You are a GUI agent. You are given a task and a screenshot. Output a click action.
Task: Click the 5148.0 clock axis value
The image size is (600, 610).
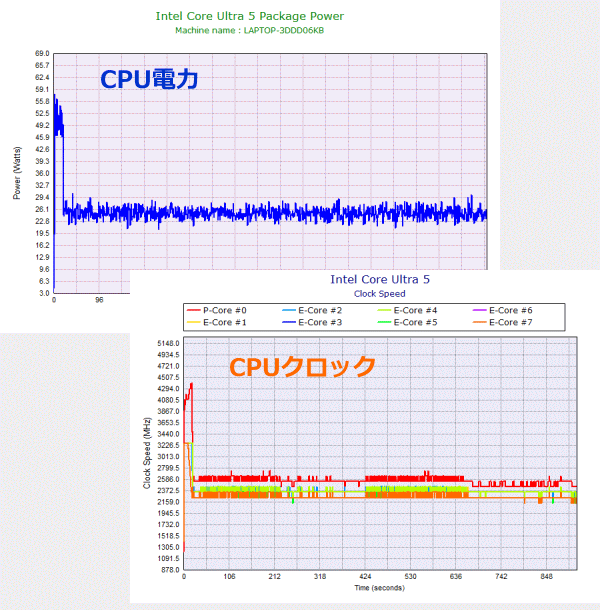point(168,343)
